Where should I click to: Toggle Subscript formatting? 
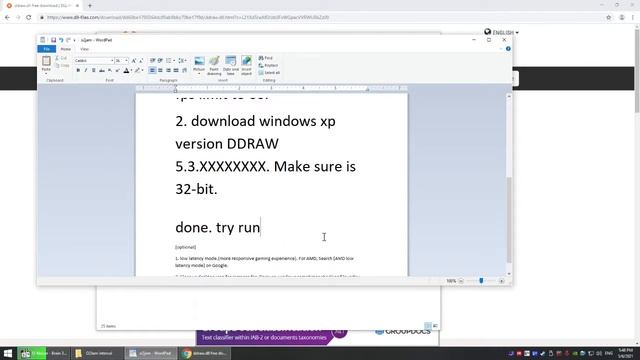[109, 70]
